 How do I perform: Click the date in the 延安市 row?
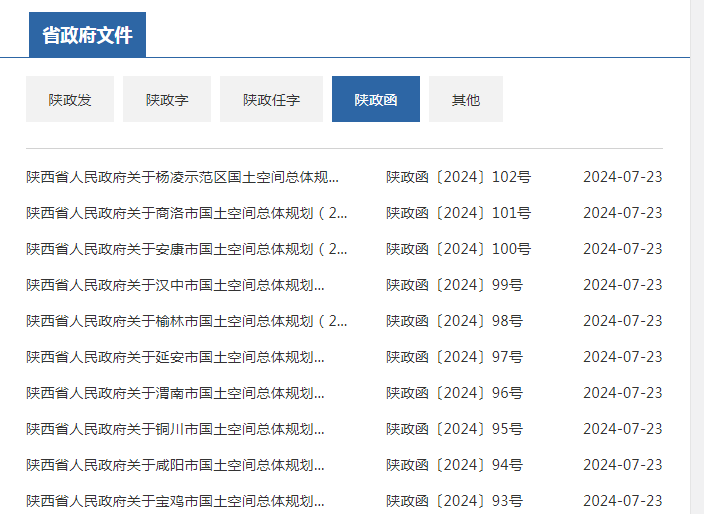coord(623,357)
